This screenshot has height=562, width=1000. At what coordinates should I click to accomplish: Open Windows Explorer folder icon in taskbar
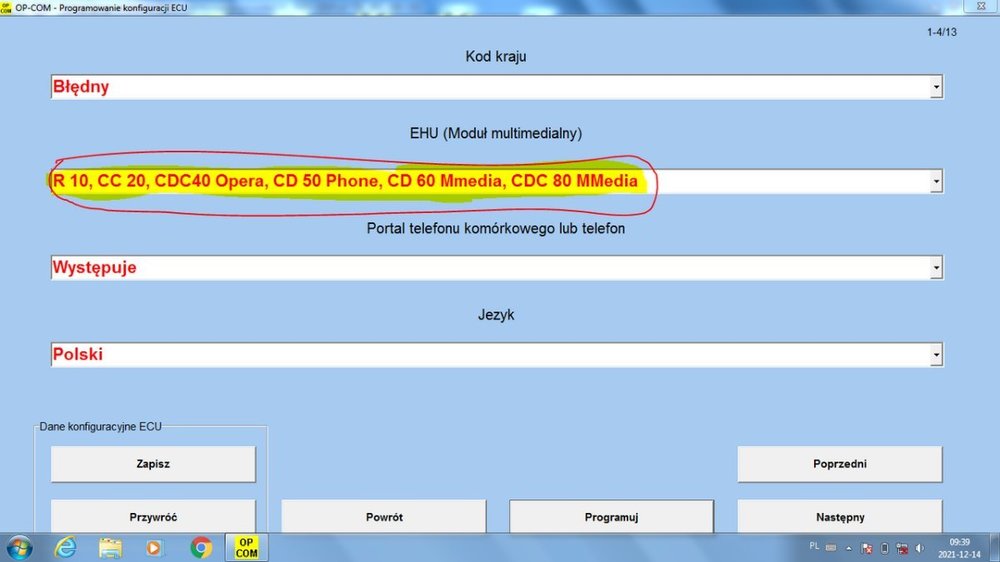pyautogui.click(x=110, y=547)
